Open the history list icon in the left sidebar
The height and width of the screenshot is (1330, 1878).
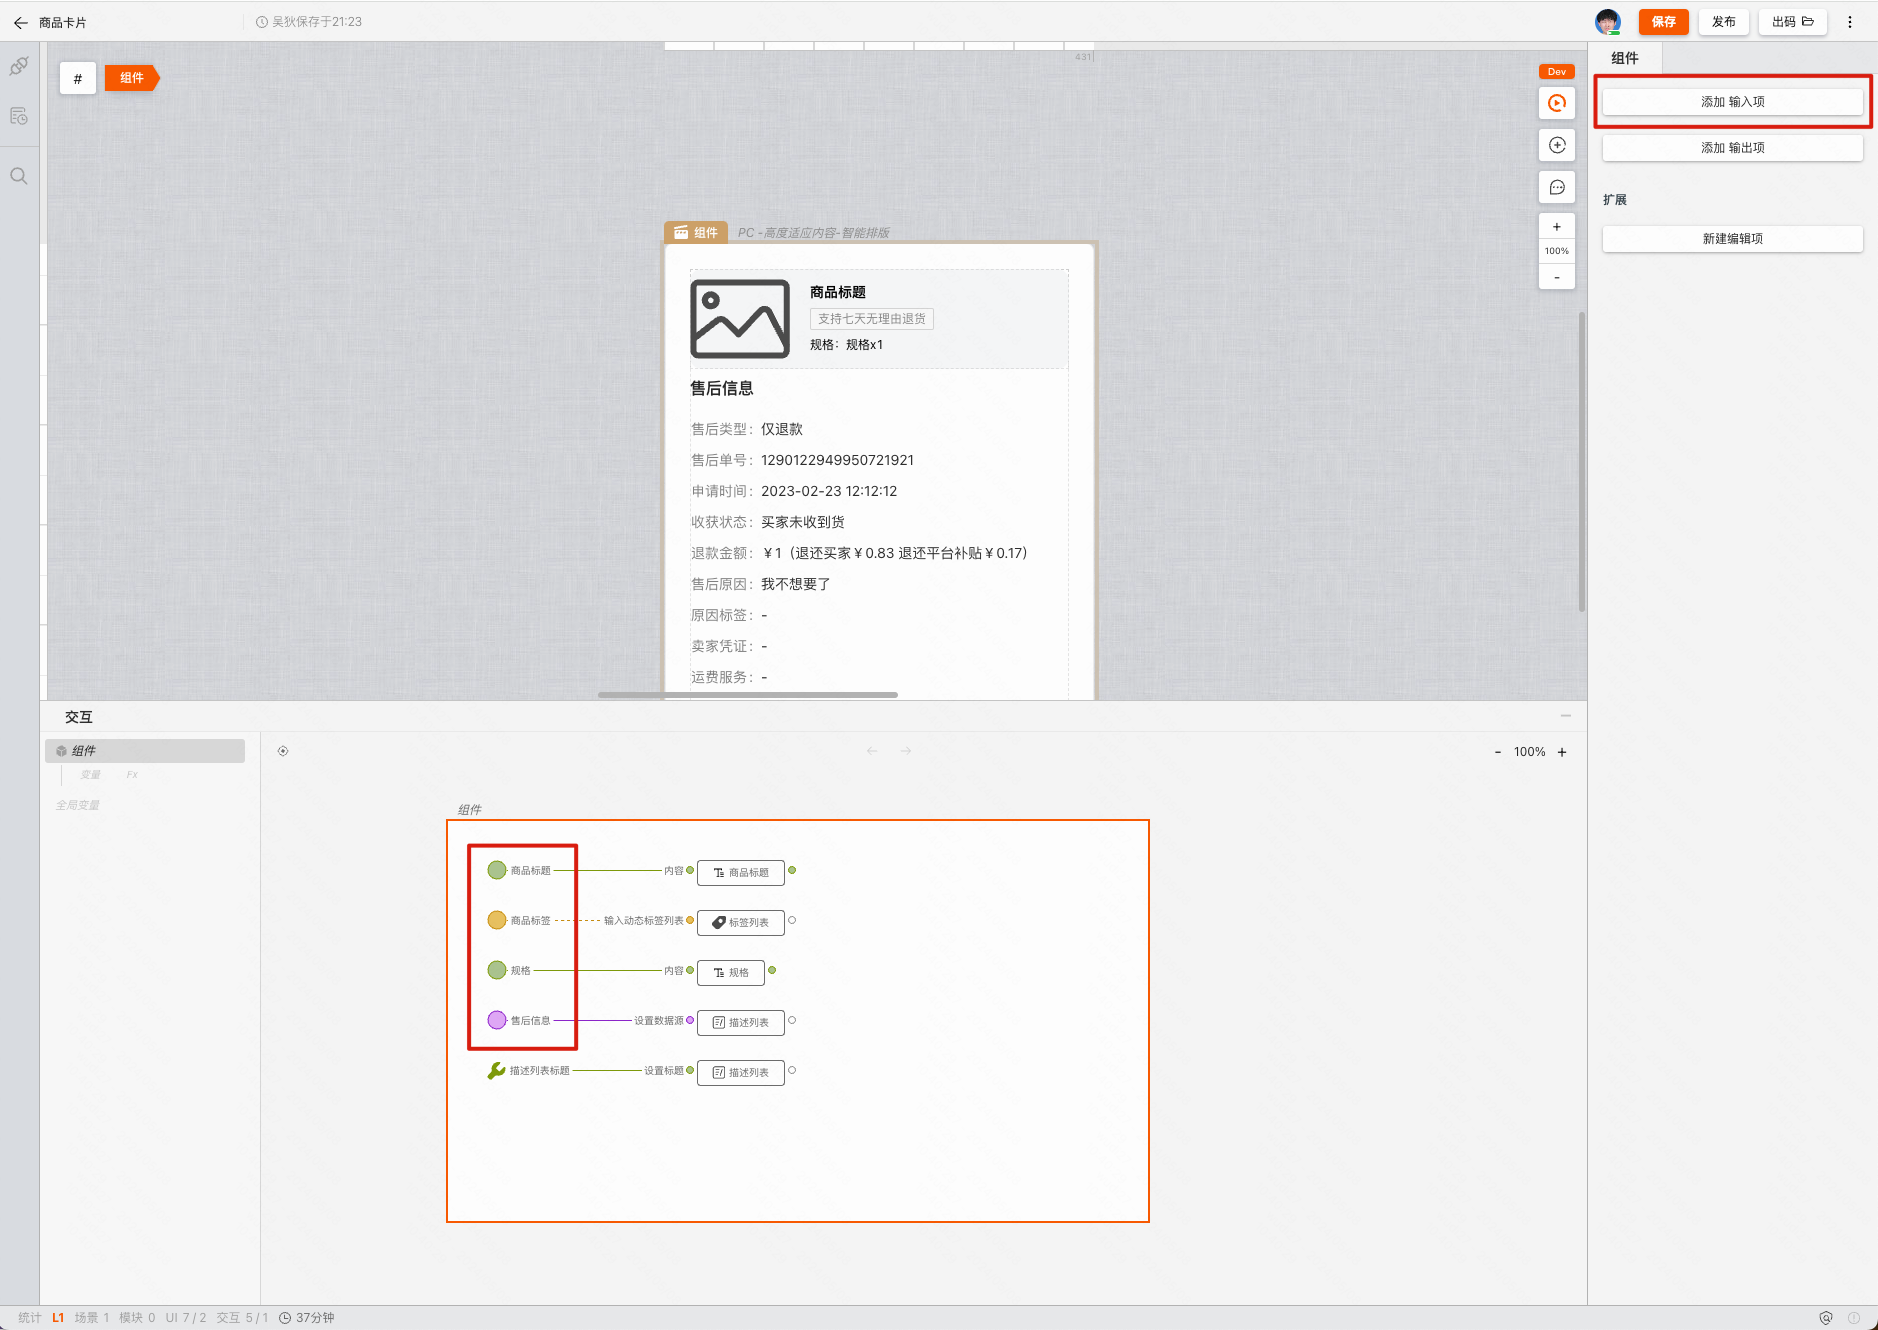(x=19, y=116)
